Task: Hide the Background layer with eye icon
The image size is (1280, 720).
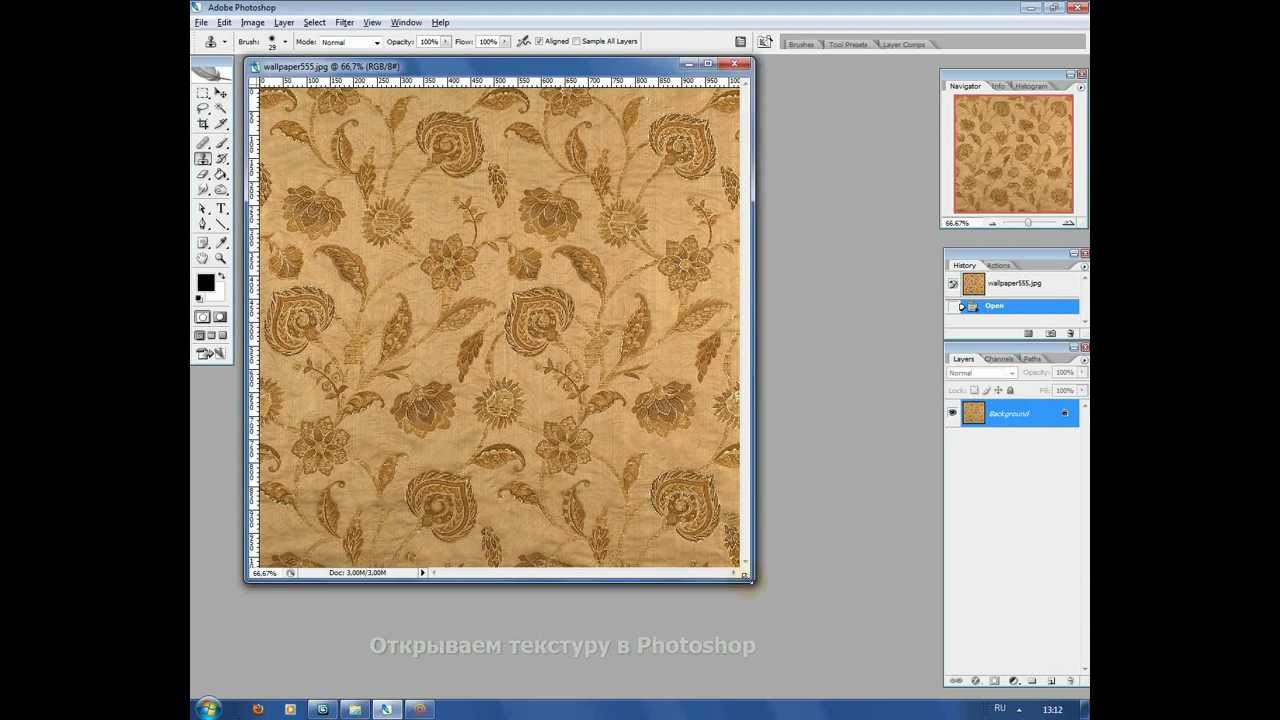Action: coord(952,413)
